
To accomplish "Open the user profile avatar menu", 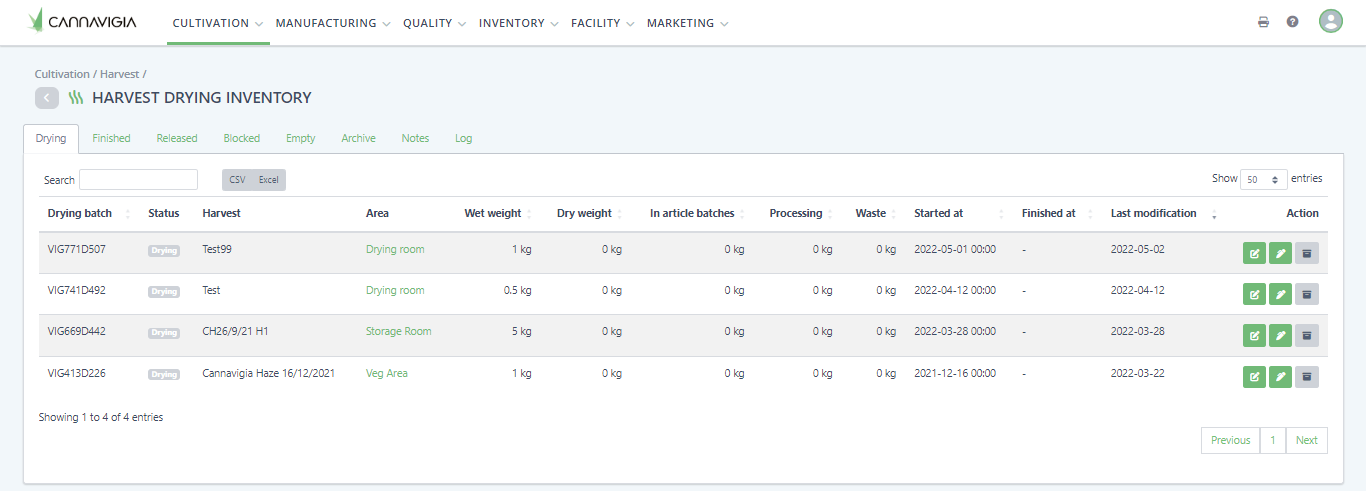I will [1330, 22].
